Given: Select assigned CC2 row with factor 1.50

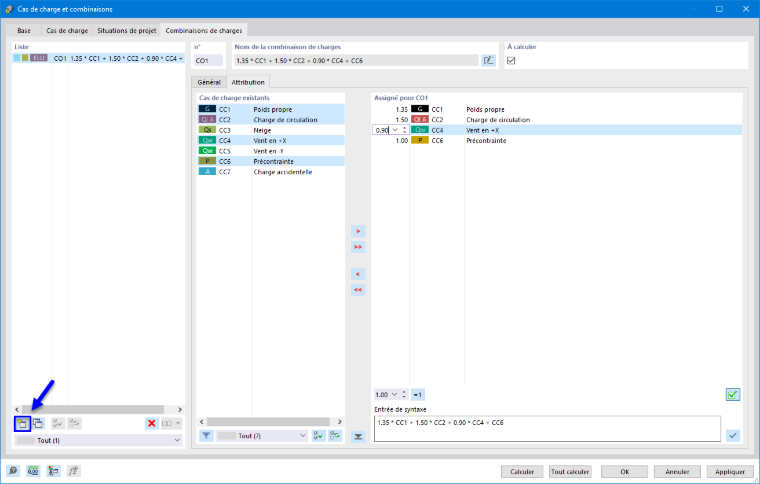Looking at the screenshot, I should [x=557, y=120].
